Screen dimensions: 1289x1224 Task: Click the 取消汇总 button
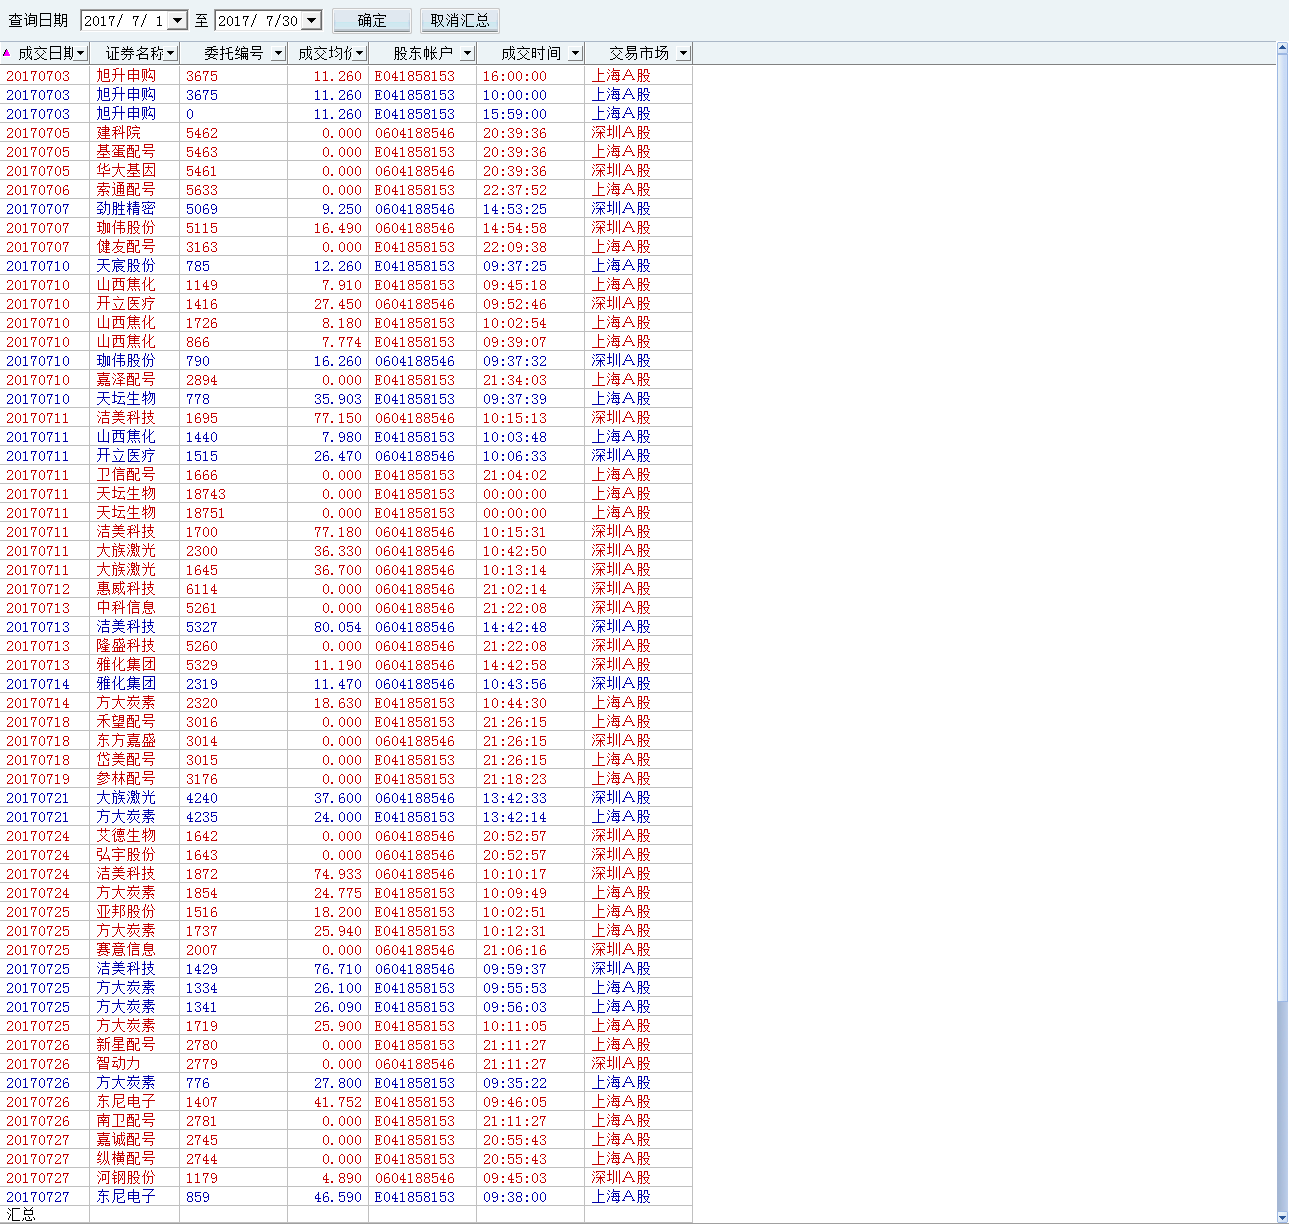(460, 20)
